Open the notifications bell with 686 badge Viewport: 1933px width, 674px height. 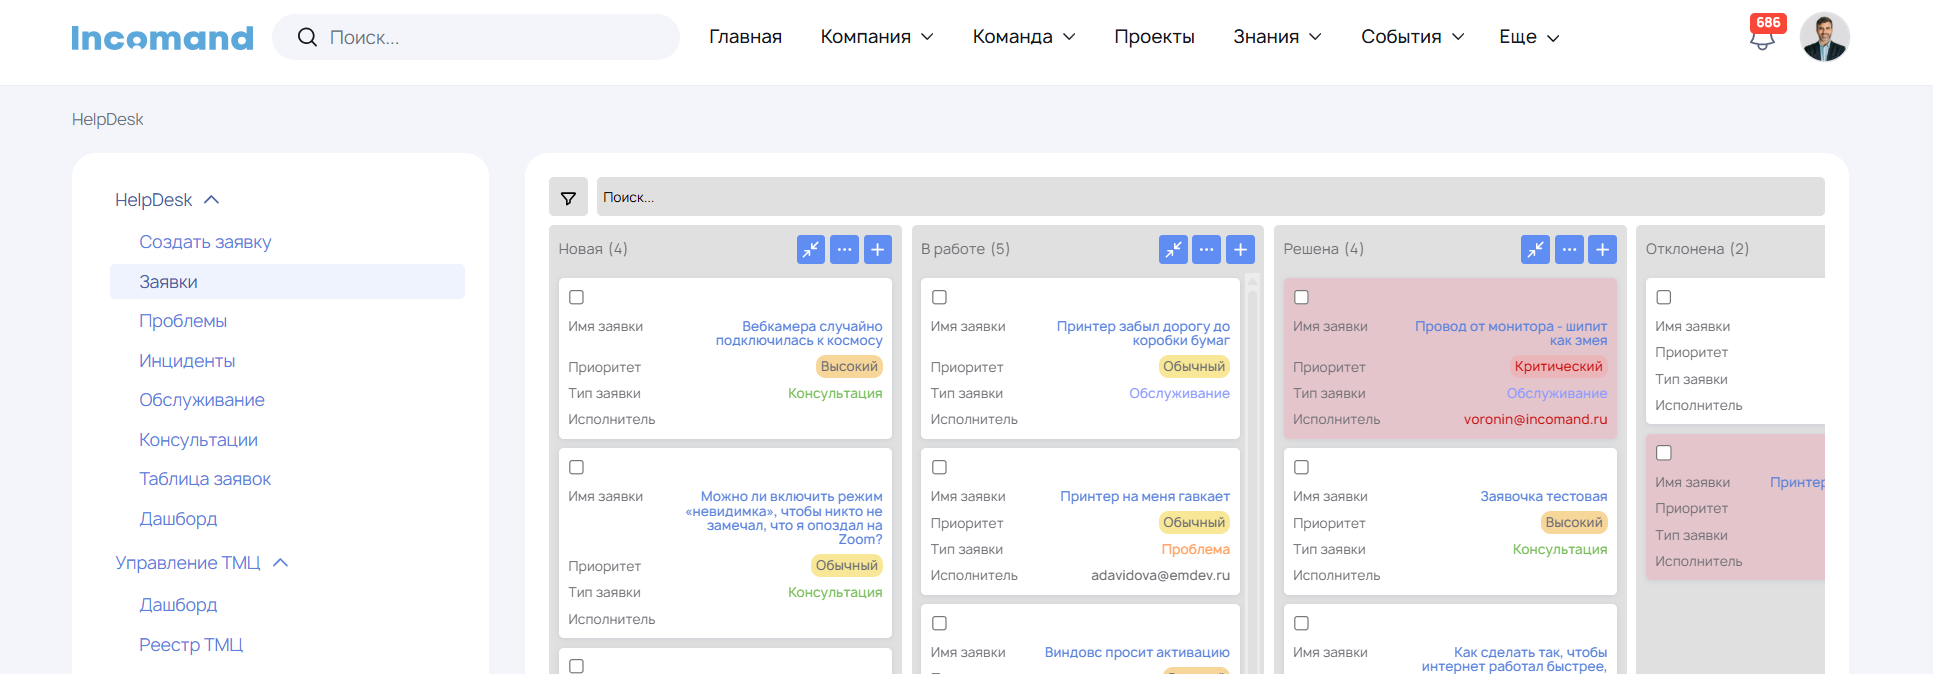[1762, 38]
